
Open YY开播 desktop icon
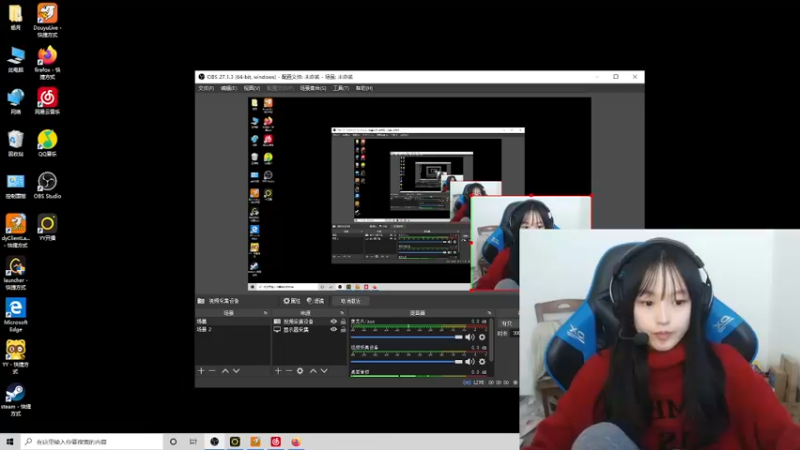47,228
